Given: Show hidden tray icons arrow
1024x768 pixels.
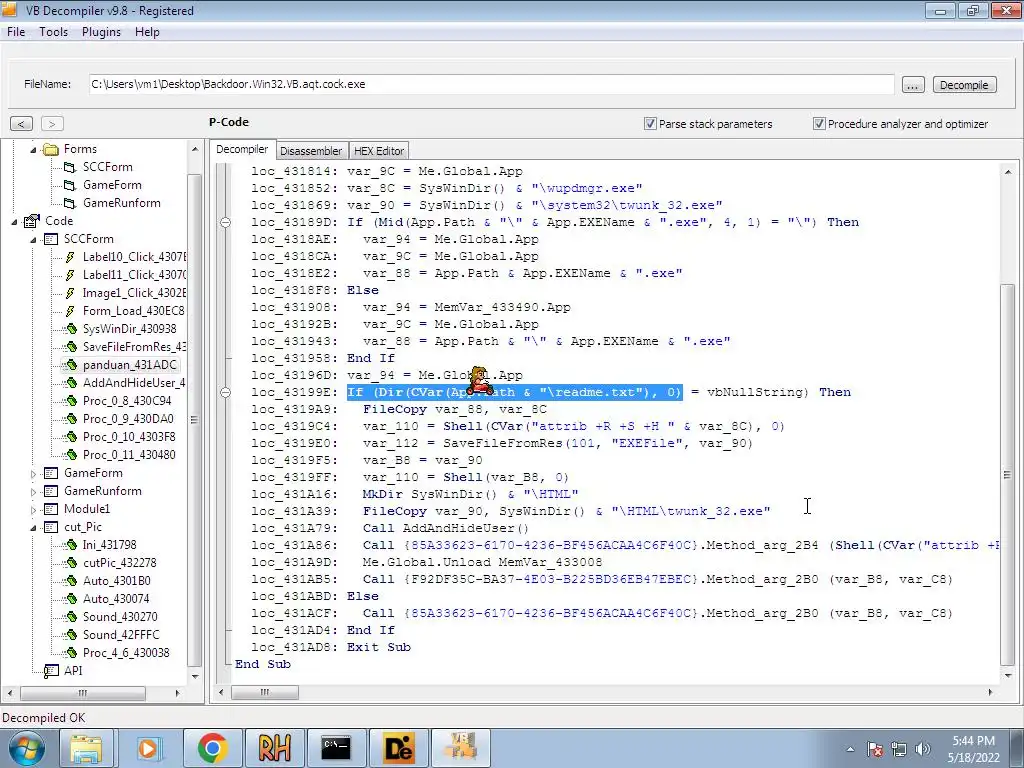Looking at the screenshot, I should pyautogui.click(x=850, y=750).
